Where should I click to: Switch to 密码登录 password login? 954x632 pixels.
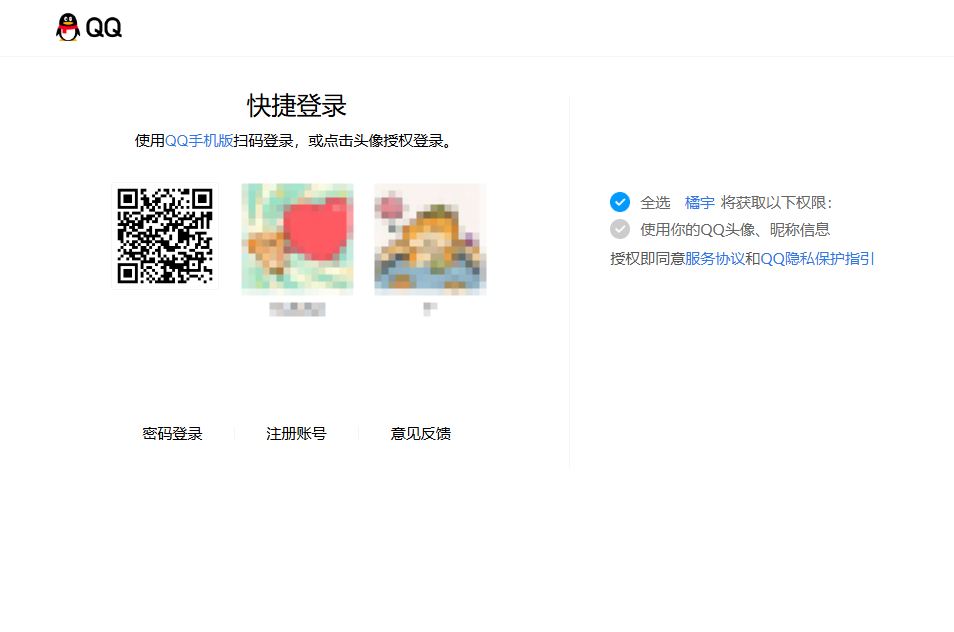click(x=171, y=433)
